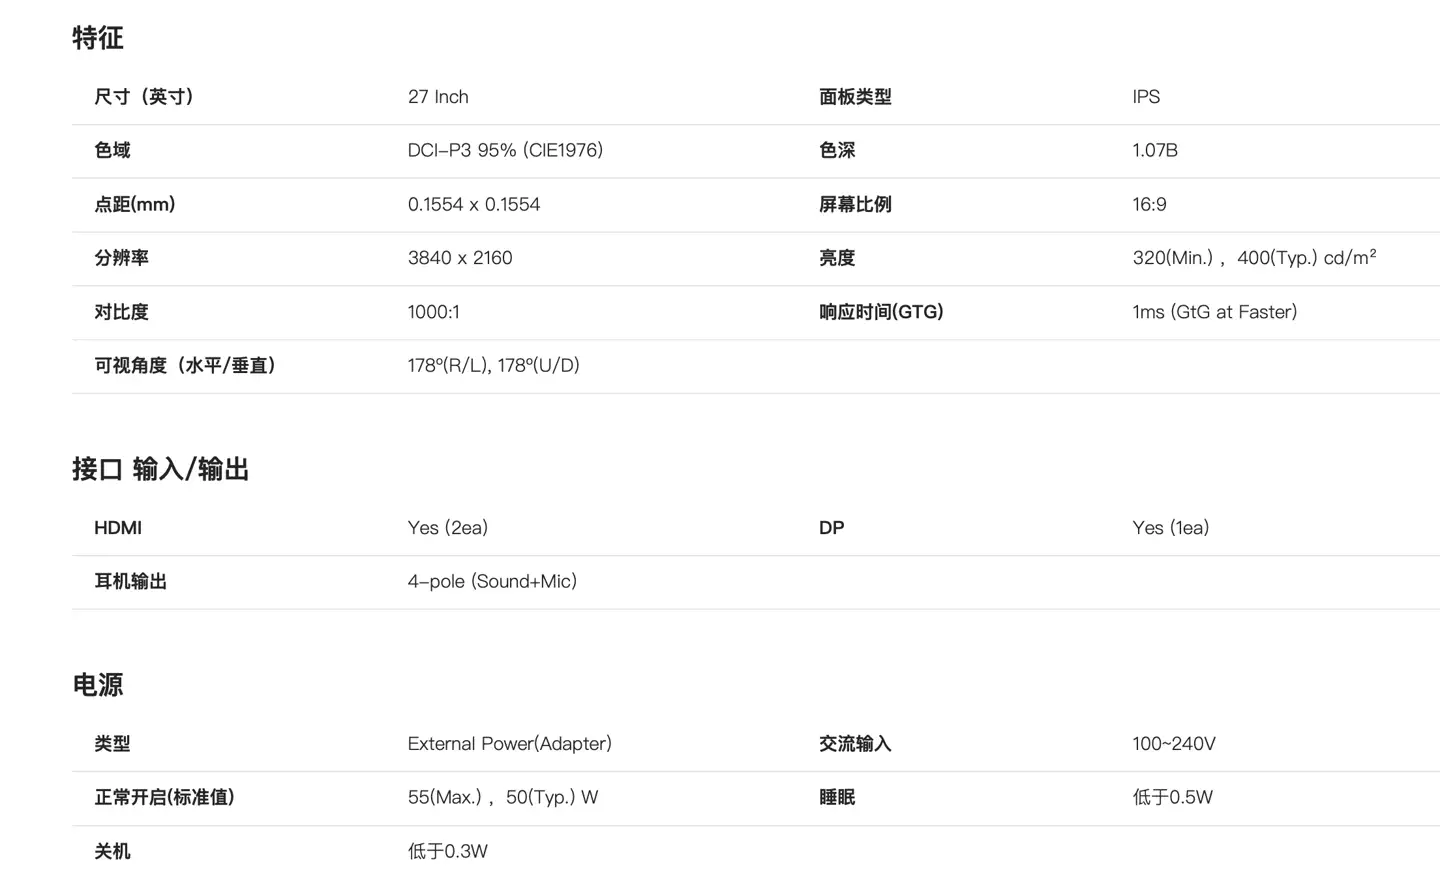The height and width of the screenshot is (870, 1440).
Task: Select the IPS panel type value
Action: coord(1146,97)
